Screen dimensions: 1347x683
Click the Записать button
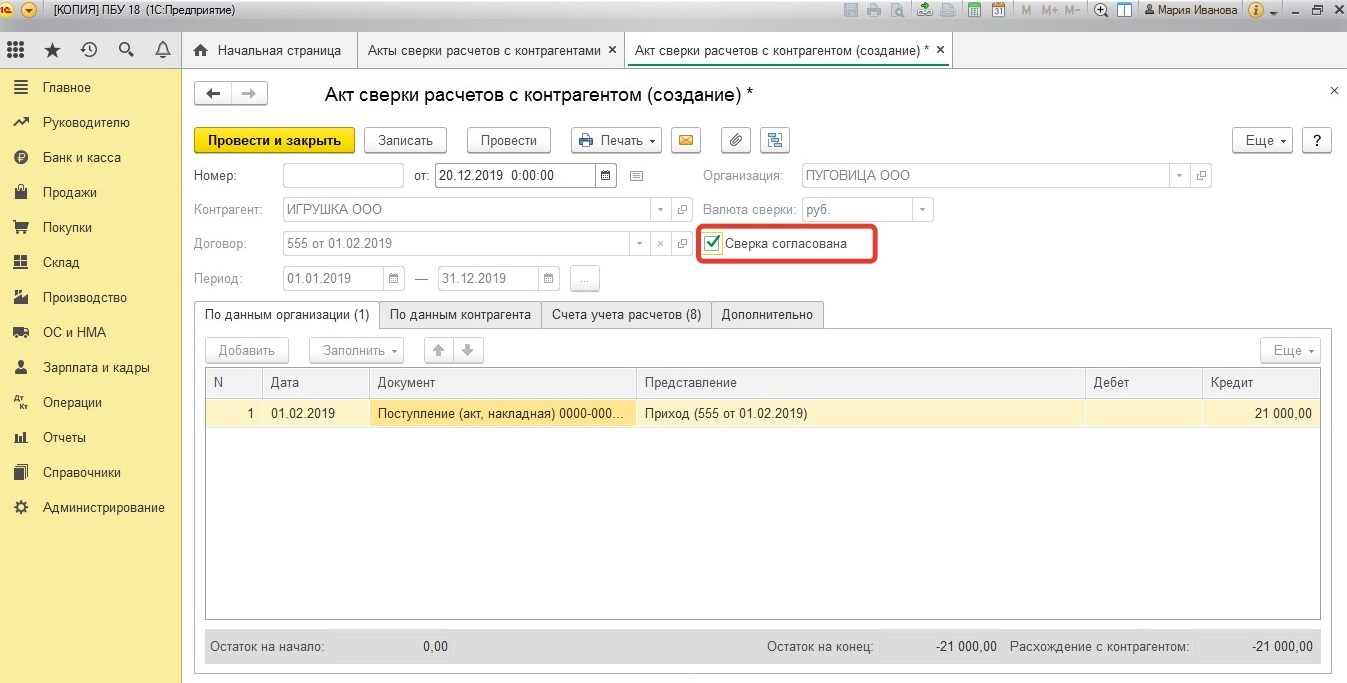[x=405, y=141]
